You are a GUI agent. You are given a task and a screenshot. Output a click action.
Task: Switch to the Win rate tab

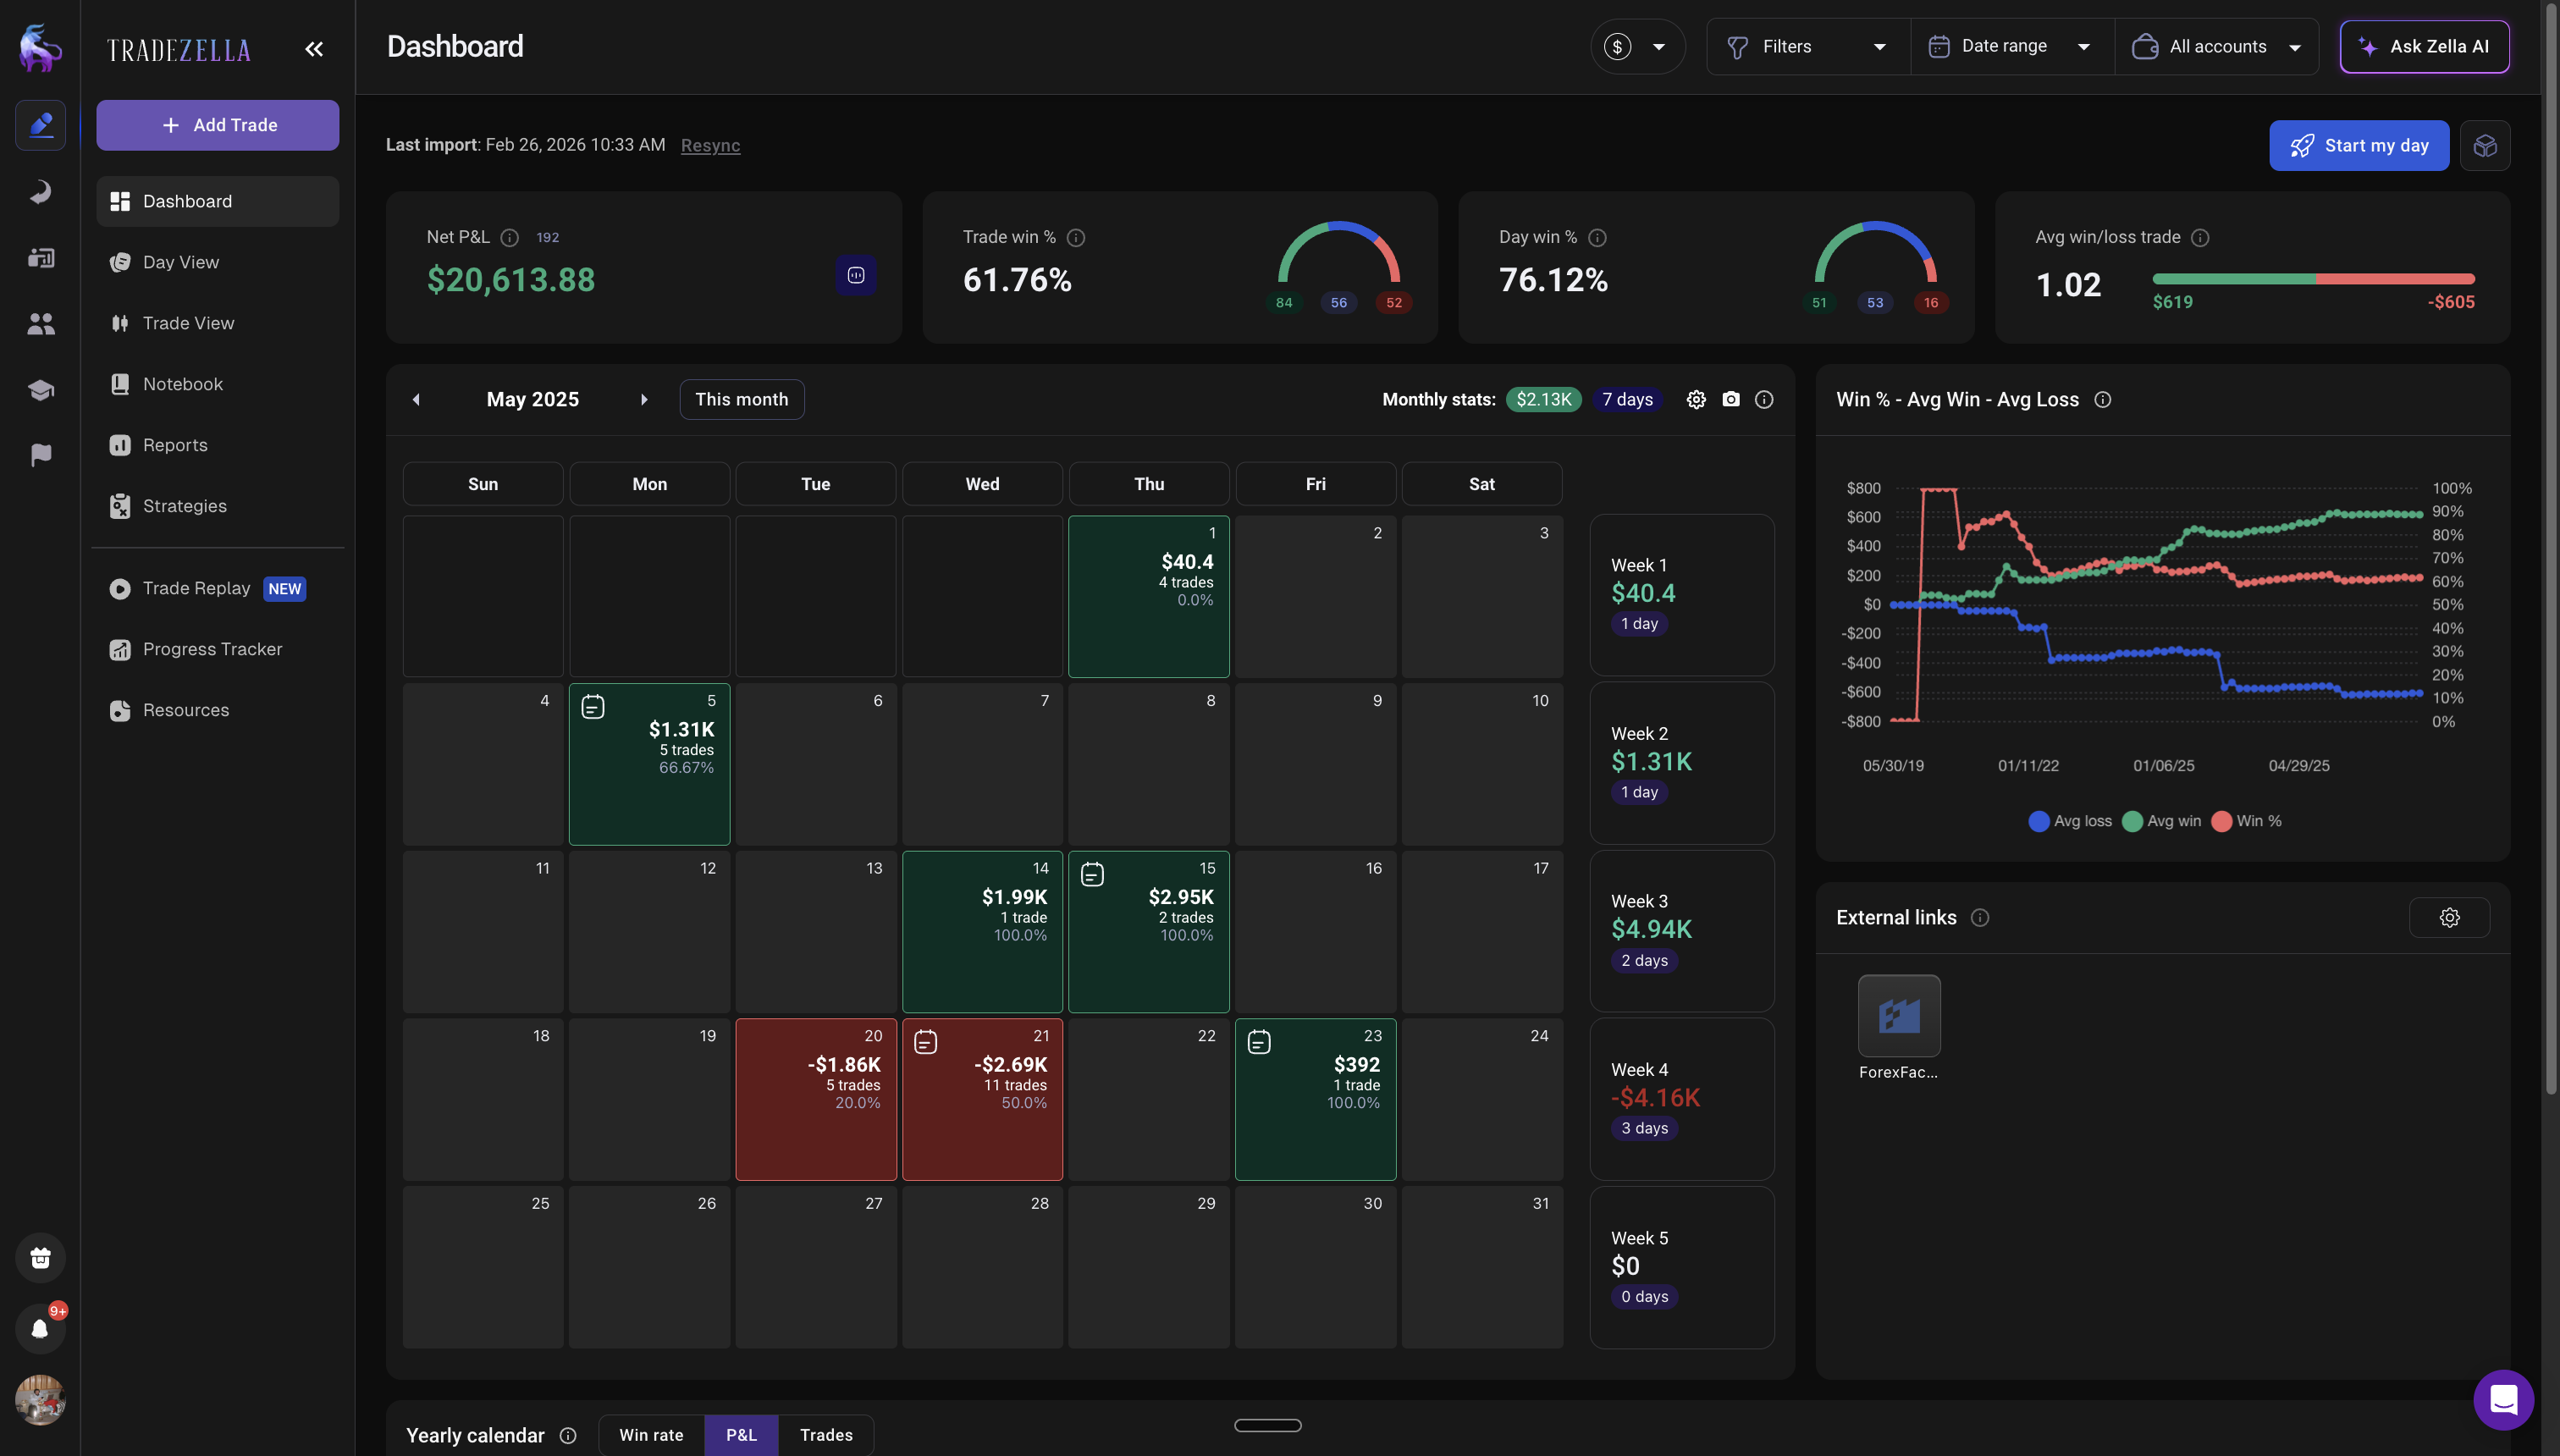coord(651,1435)
